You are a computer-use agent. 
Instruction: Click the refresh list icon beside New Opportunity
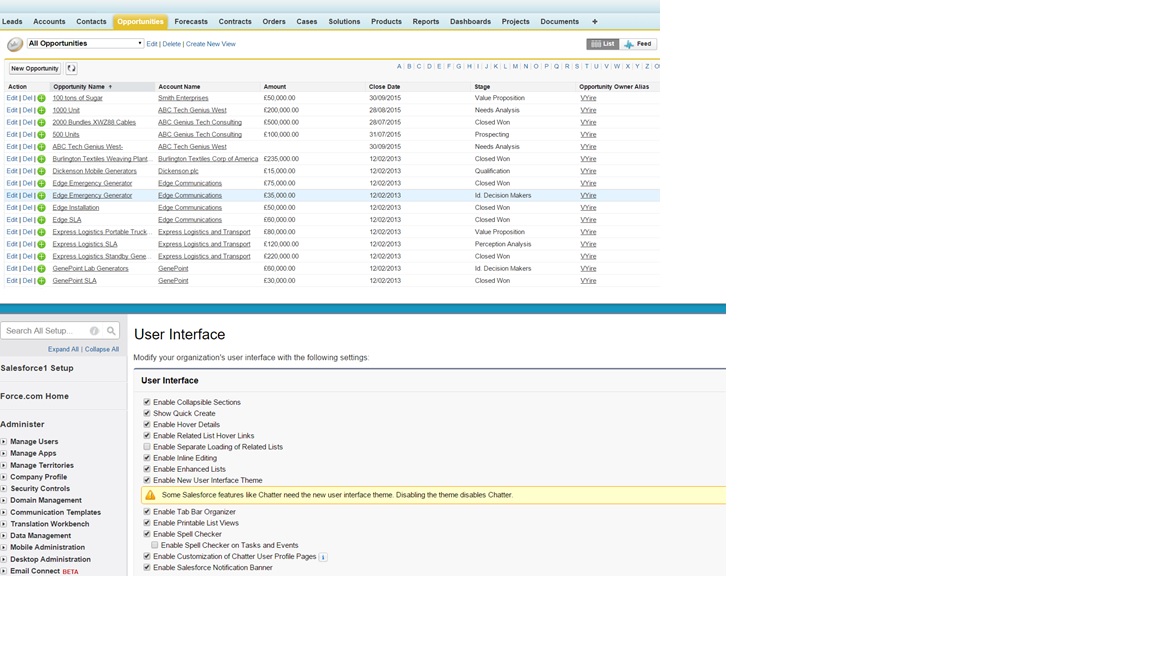click(x=71, y=68)
